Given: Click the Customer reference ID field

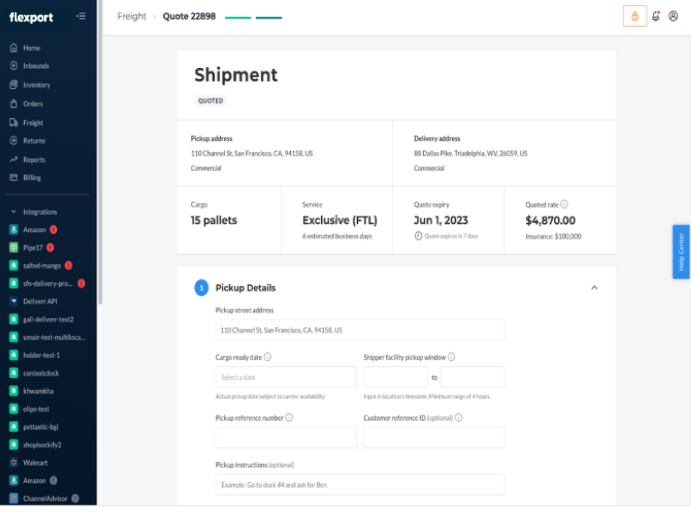Looking at the screenshot, I should 434,437.
